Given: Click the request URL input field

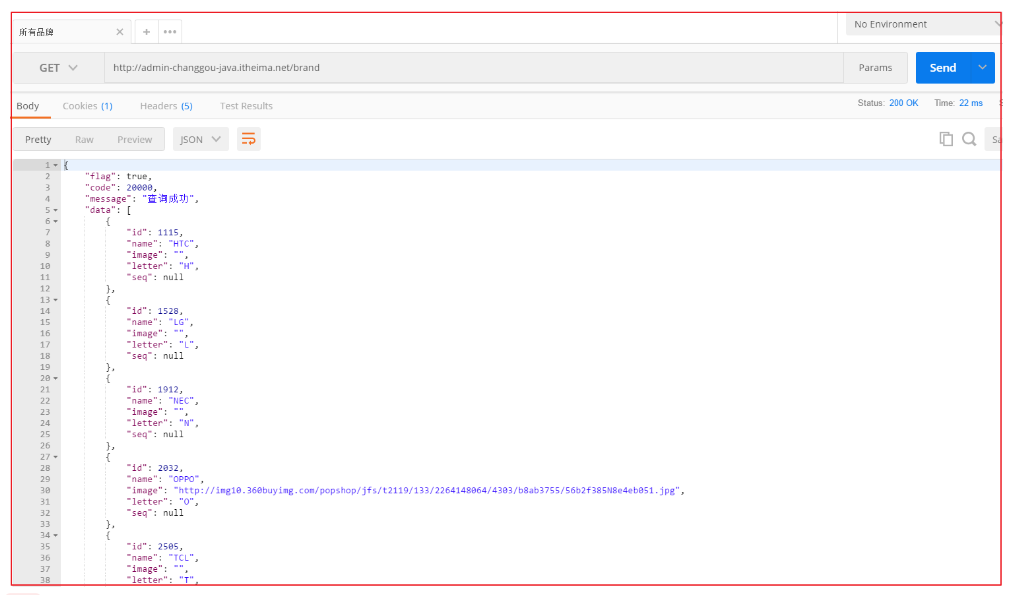Looking at the screenshot, I should click(474, 68).
